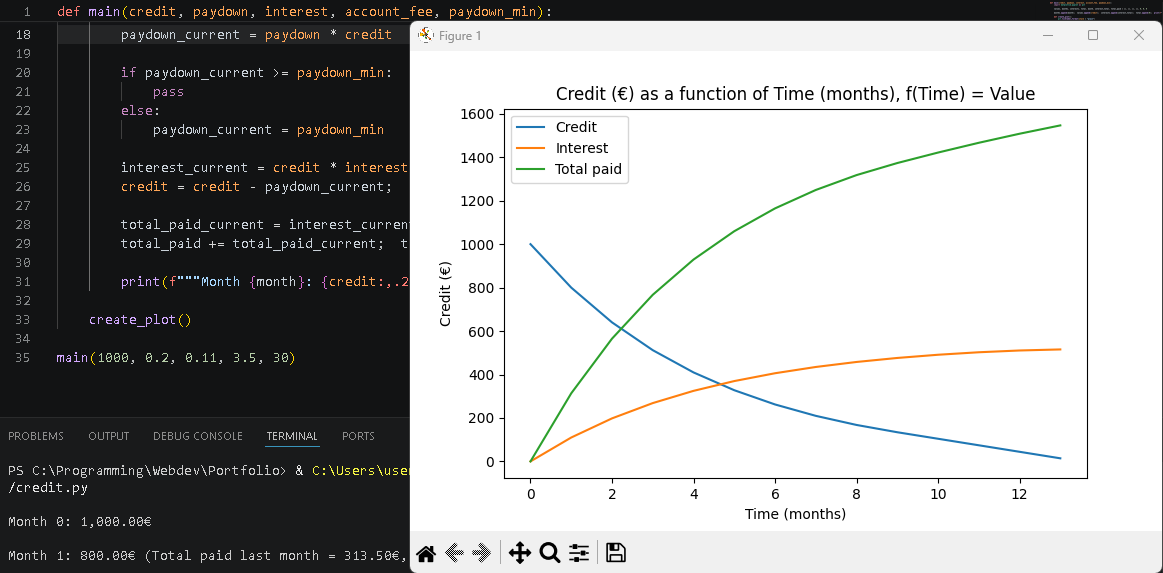Click terminal line starting 'Month 1: 800.00€'
This screenshot has height=573, width=1163.
pyautogui.click(x=208, y=556)
